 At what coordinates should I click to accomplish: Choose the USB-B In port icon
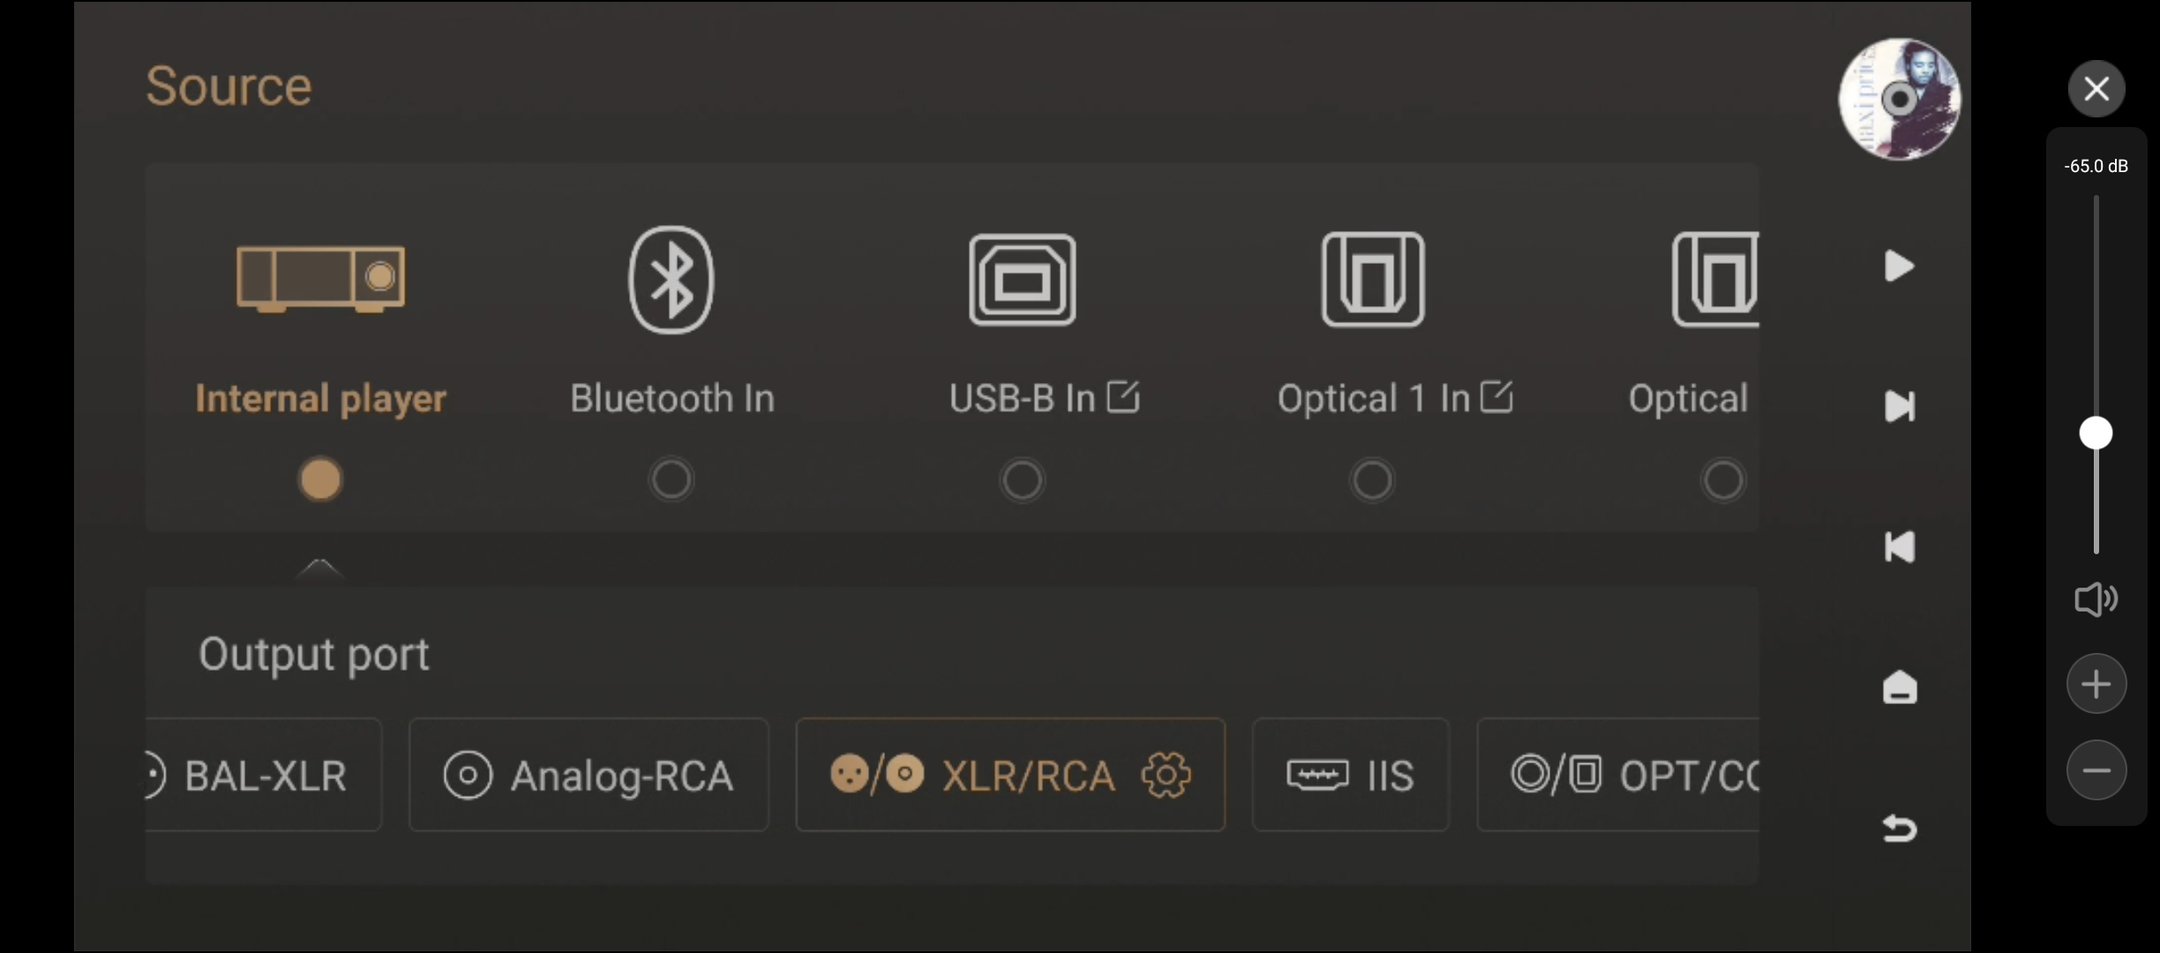1022,279
